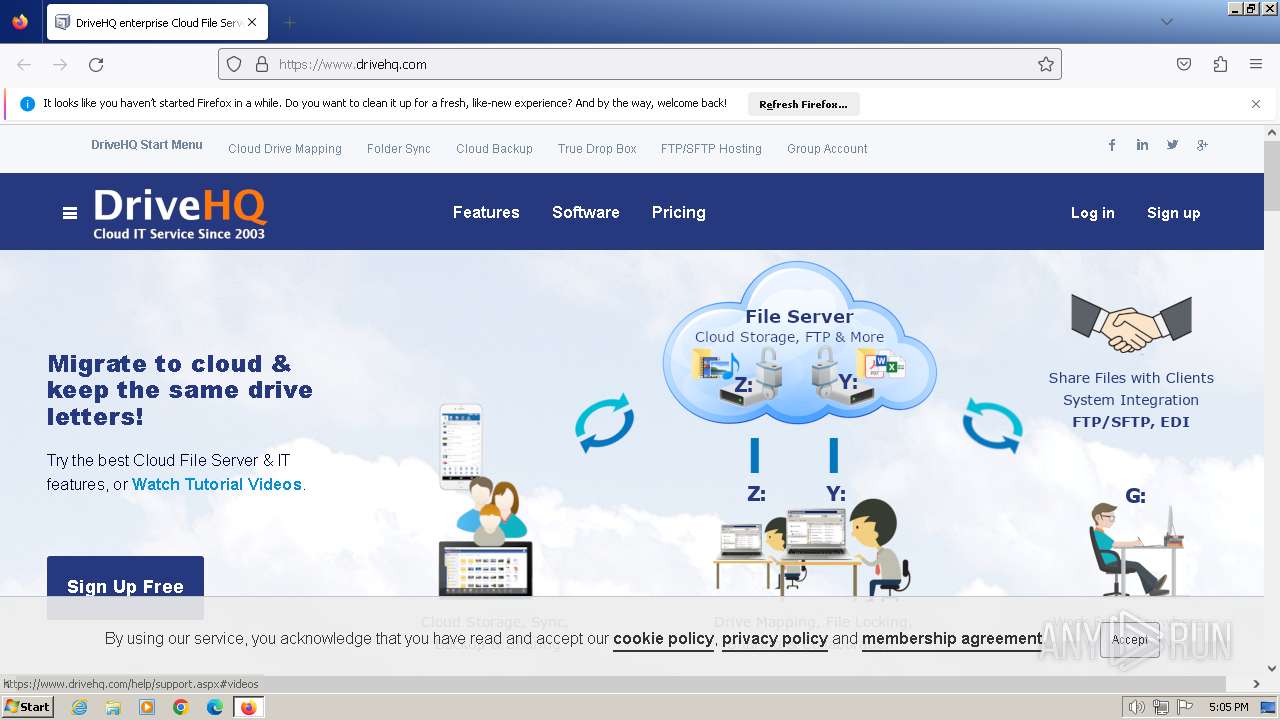Open a new tab with the plus icon
The image size is (1280, 720).
pos(289,22)
